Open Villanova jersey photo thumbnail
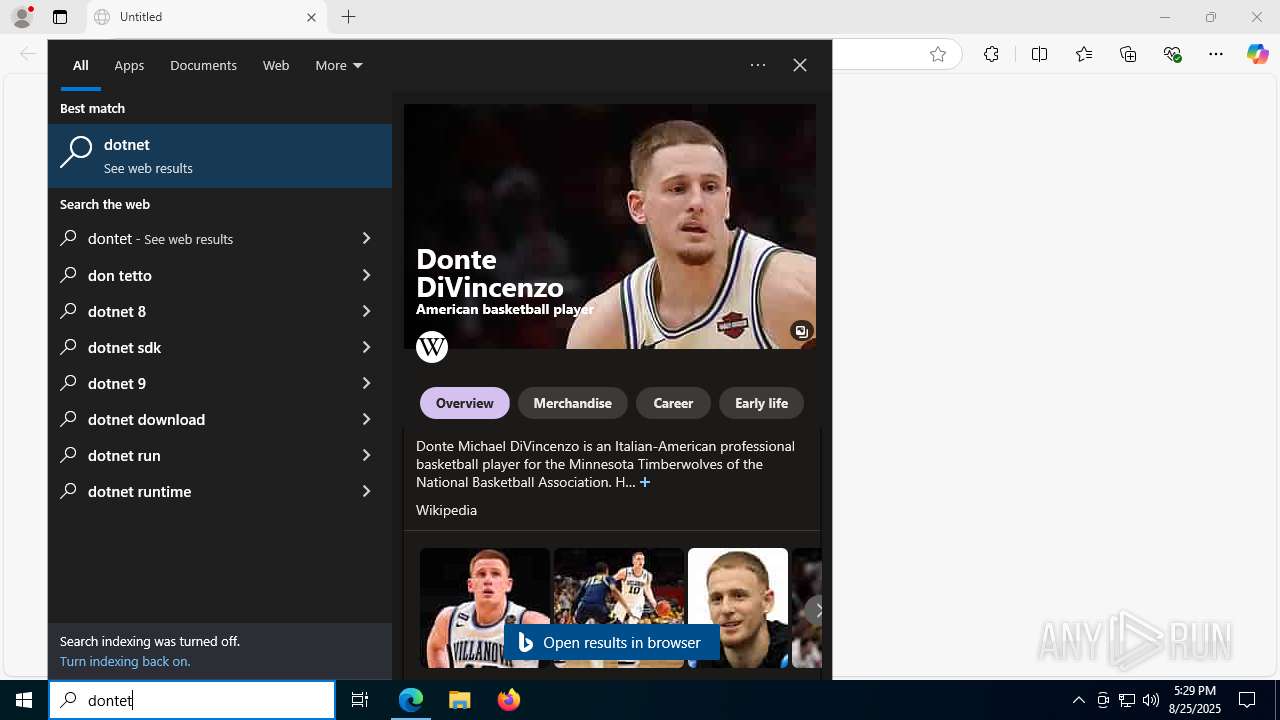Screen dimensions: 1280x720 pos(485,607)
